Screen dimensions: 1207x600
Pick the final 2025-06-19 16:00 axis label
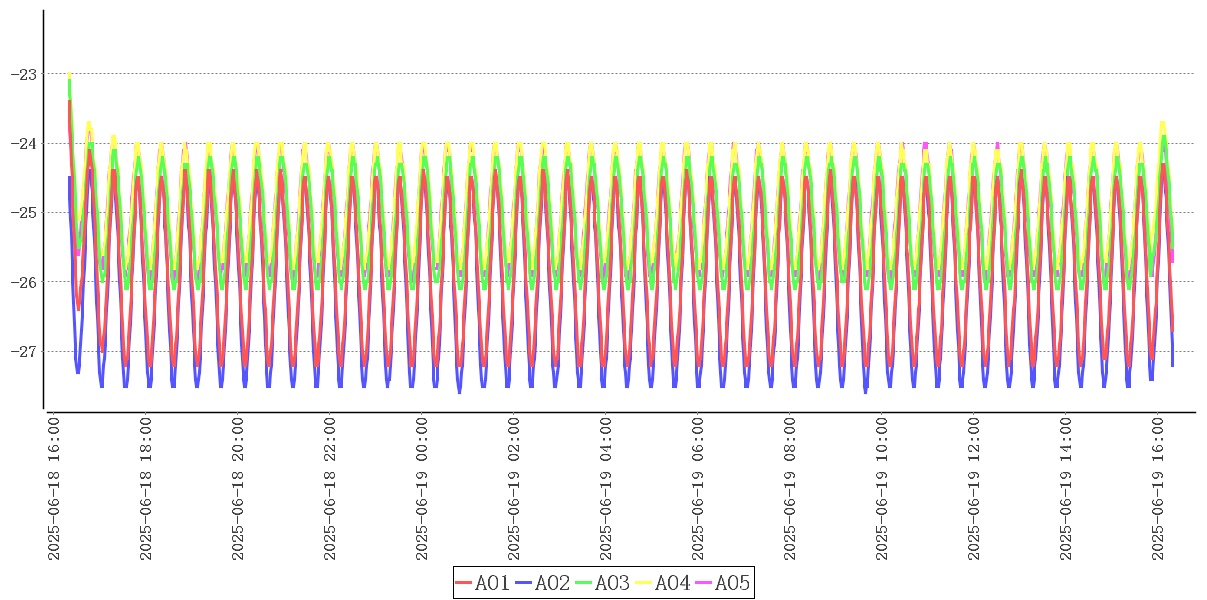(x=1158, y=489)
